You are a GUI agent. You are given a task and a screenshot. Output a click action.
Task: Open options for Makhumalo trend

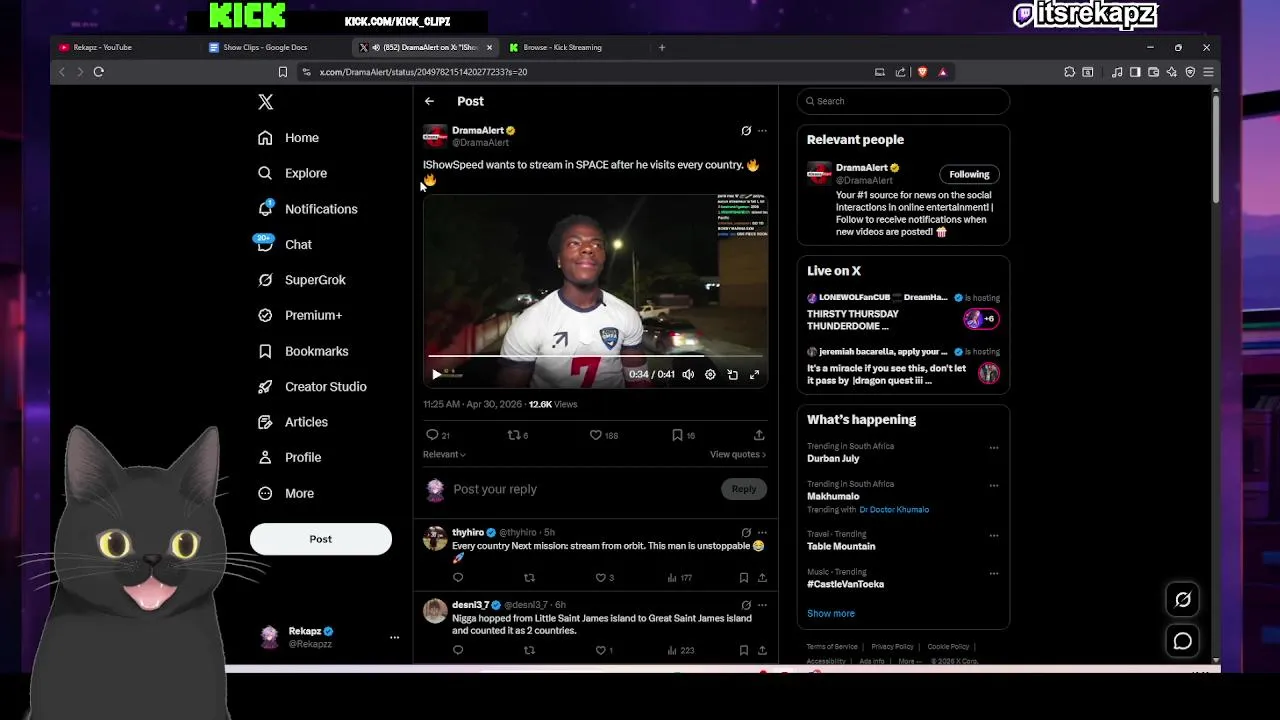(x=993, y=486)
